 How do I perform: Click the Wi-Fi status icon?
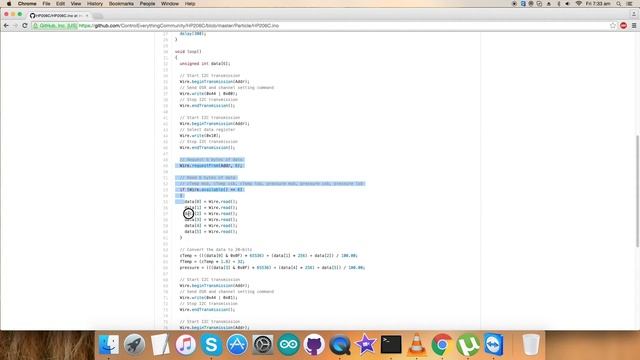(578, 4)
